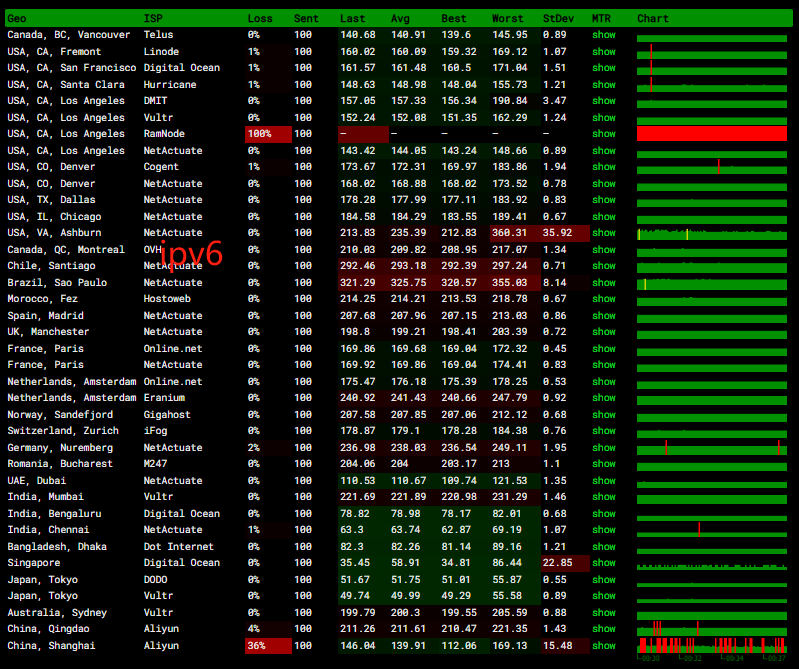Screen dimensions: 799x669
Task: Click show link for Fremont Linode row
Action: 604,51
